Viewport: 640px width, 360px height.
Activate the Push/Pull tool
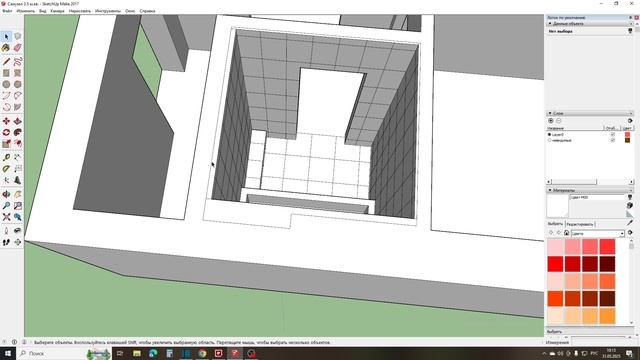click(x=18, y=121)
